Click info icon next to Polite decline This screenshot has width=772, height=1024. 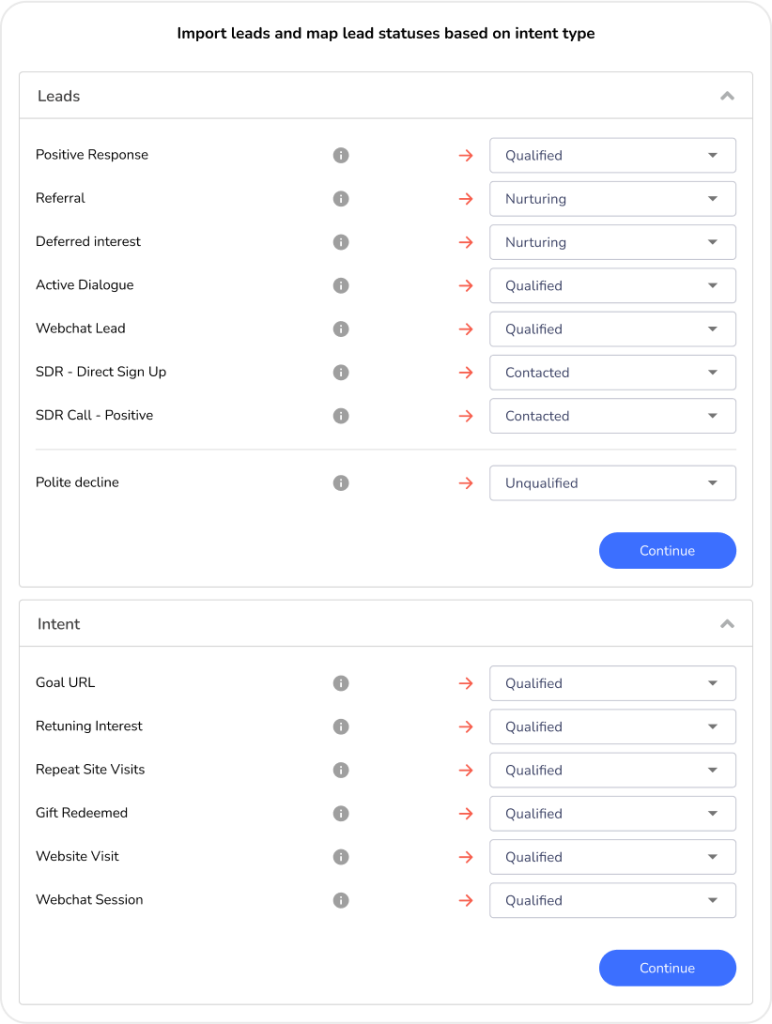coord(340,483)
